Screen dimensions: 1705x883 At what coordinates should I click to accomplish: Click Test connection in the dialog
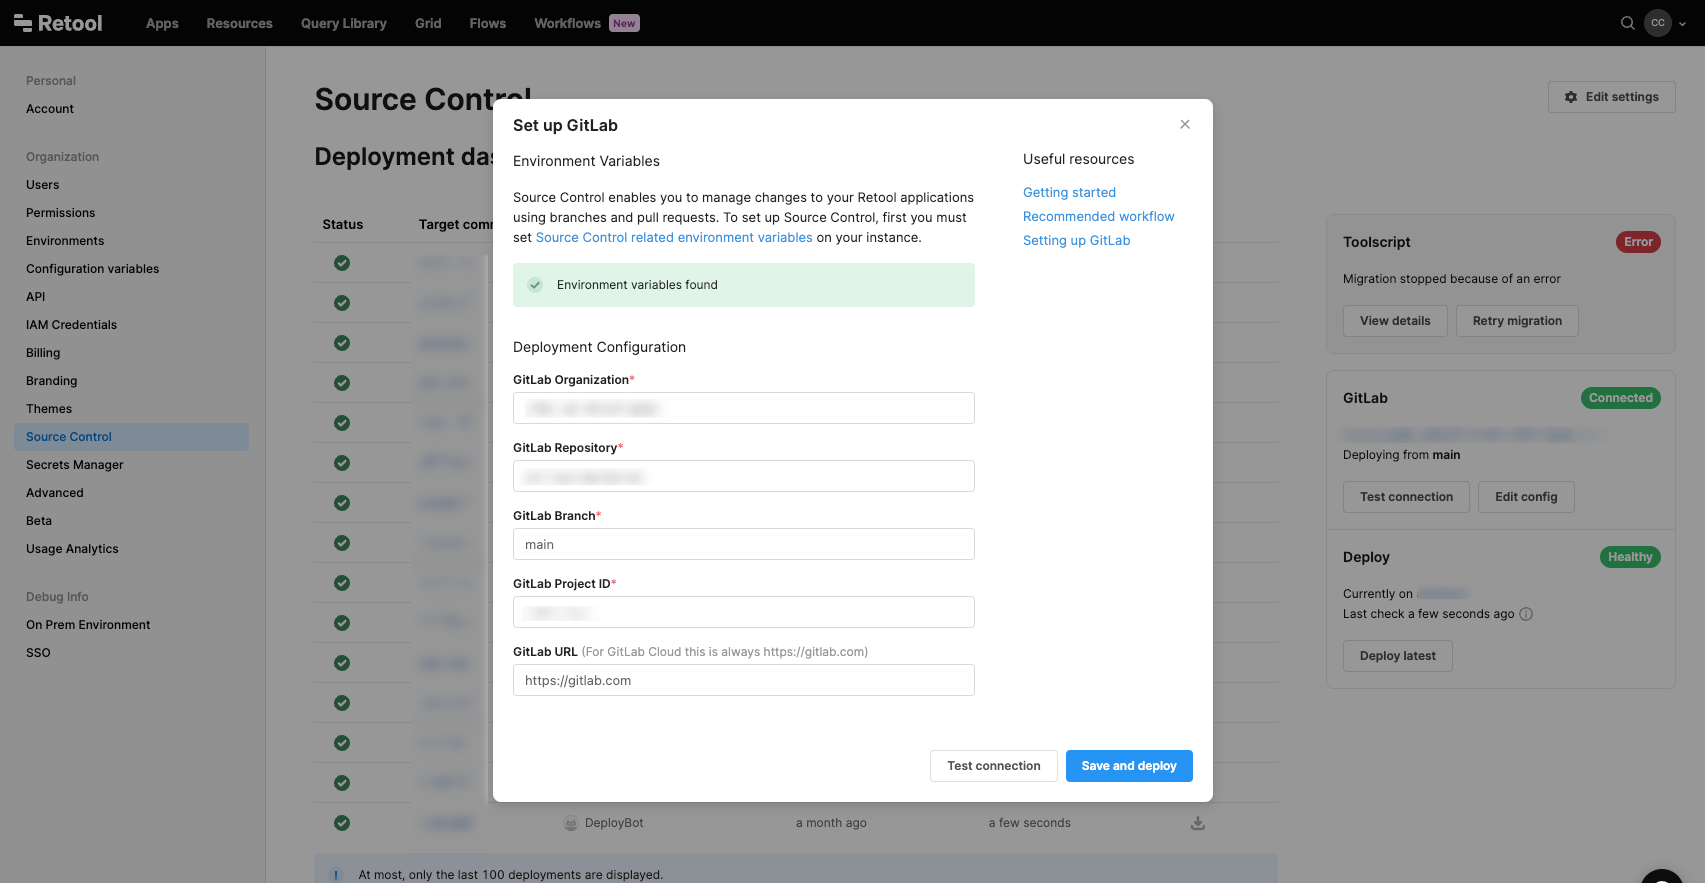tap(994, 766)
